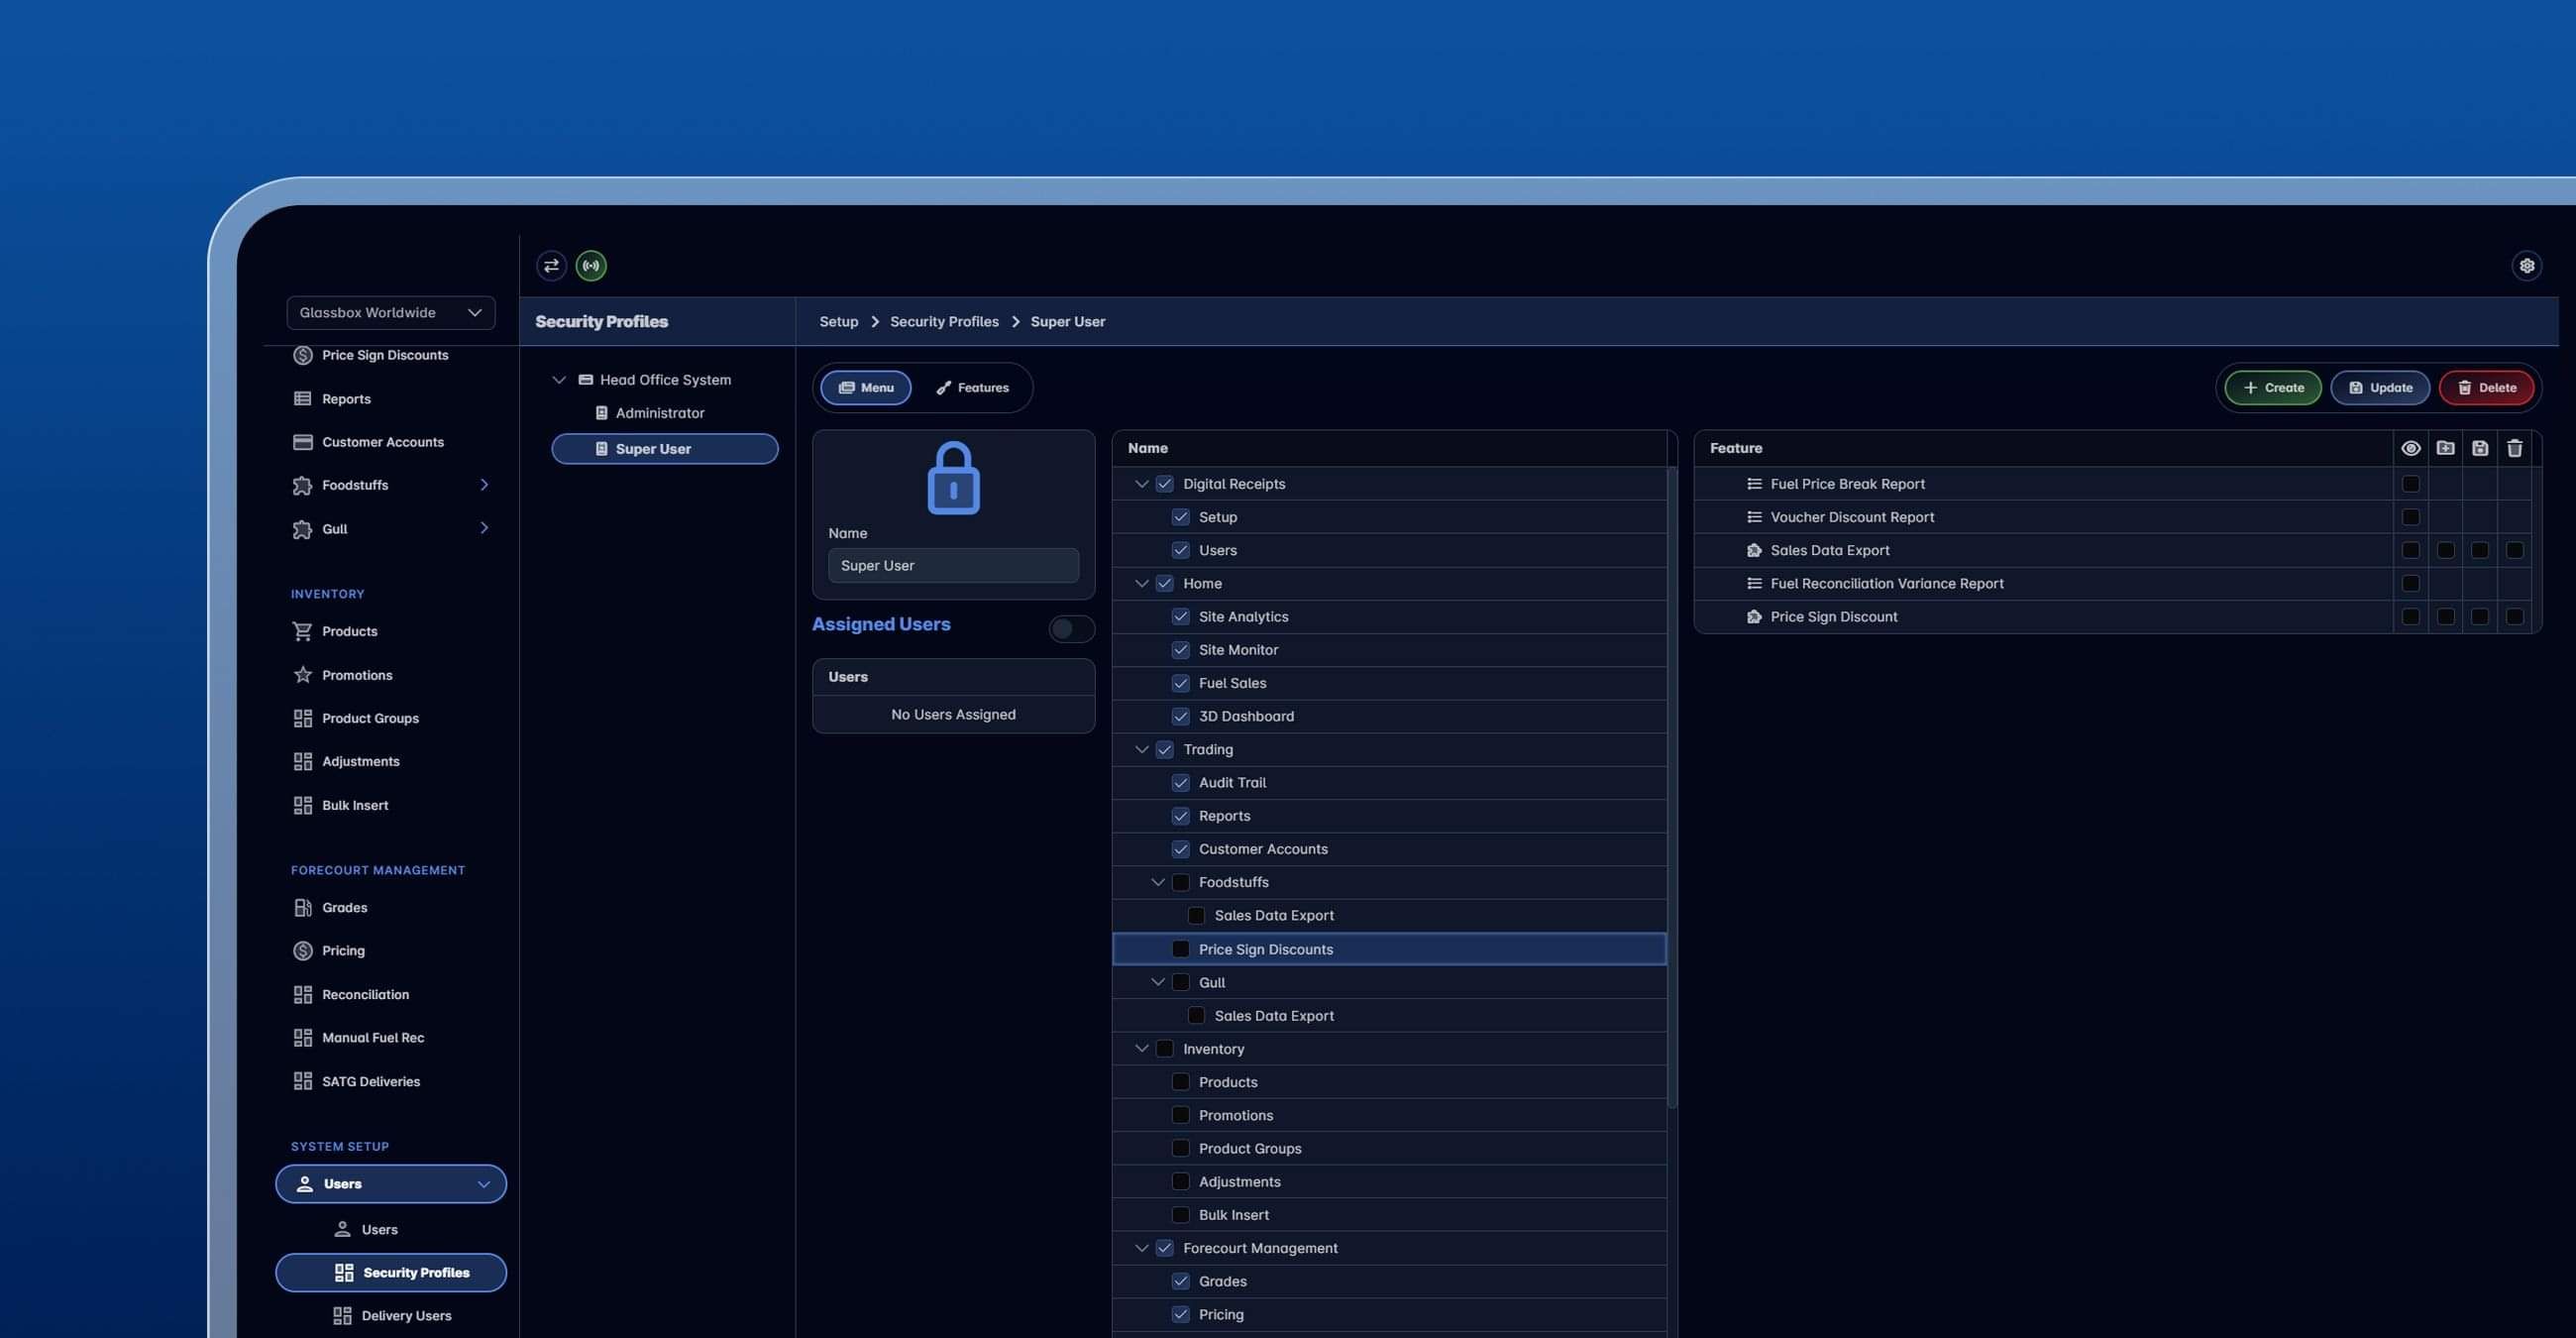The image size is (2576, 1338).
Task: Click the create folder-plus column header icon
Action: pyautogui.click(x=2445, y=448)
